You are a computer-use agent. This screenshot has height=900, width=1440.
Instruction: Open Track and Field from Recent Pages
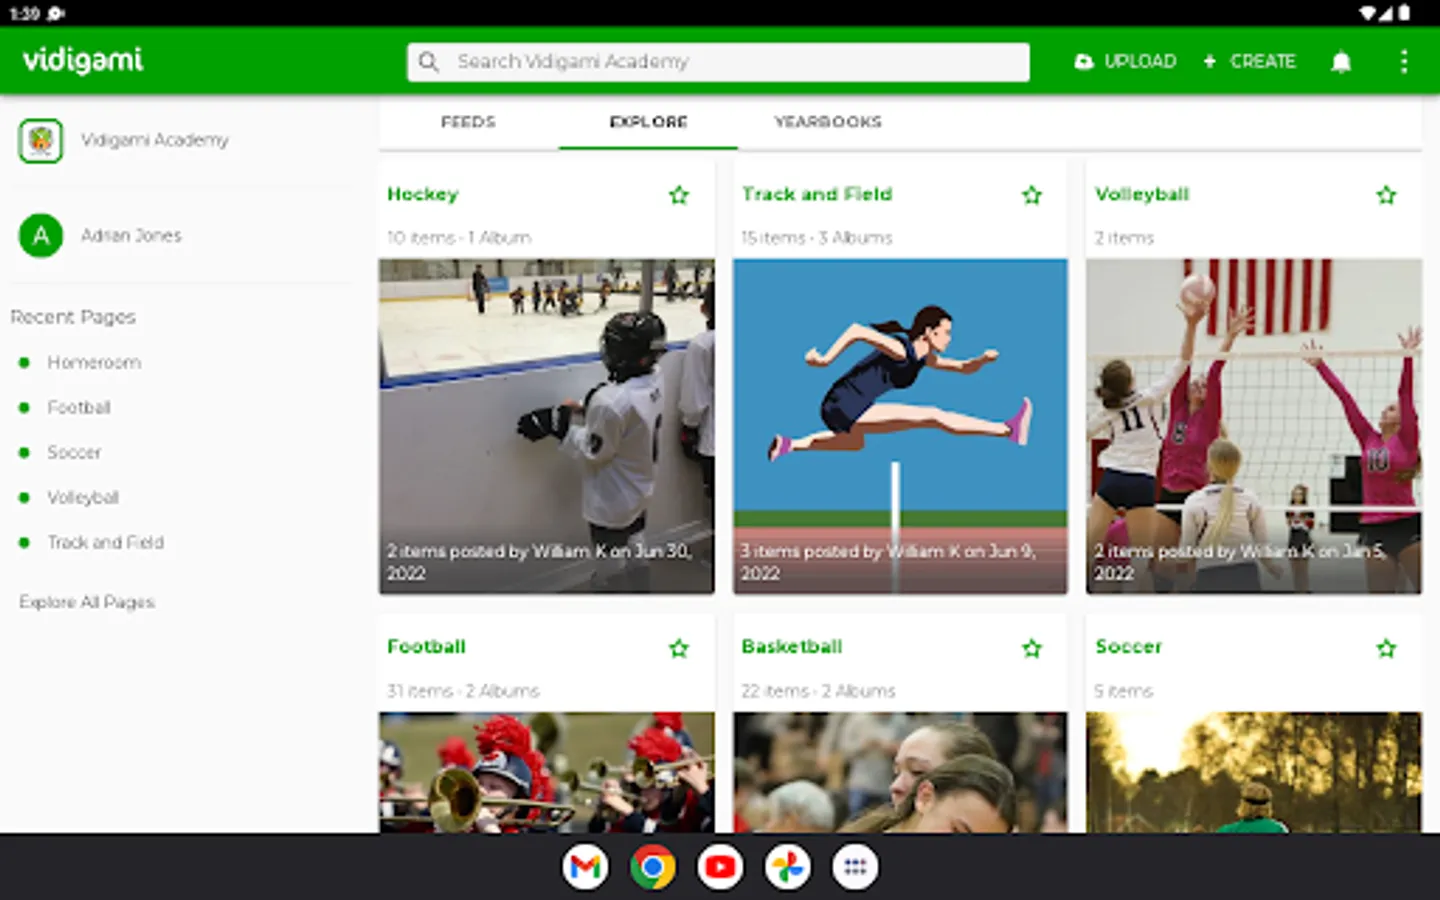pyautogui.click(x=105, y=542)
